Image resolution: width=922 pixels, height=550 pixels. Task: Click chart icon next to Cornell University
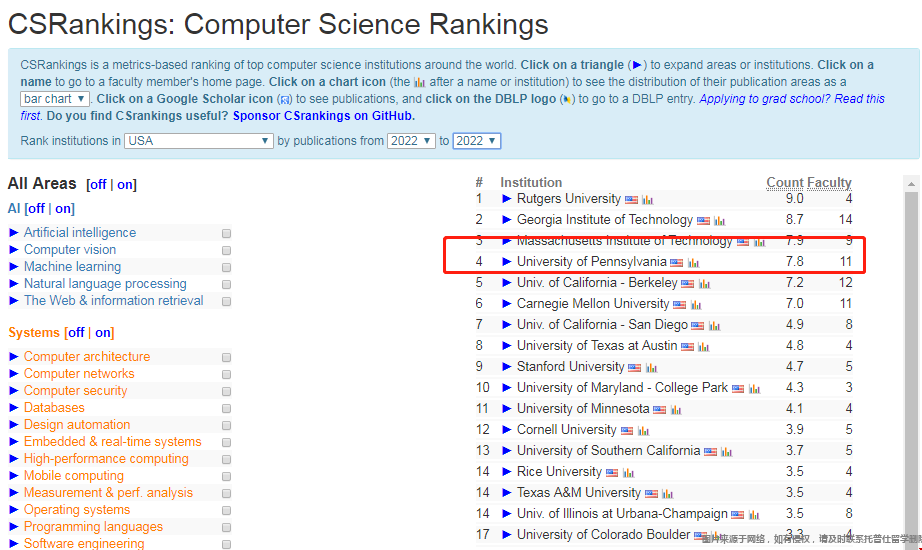click(643, 431)
